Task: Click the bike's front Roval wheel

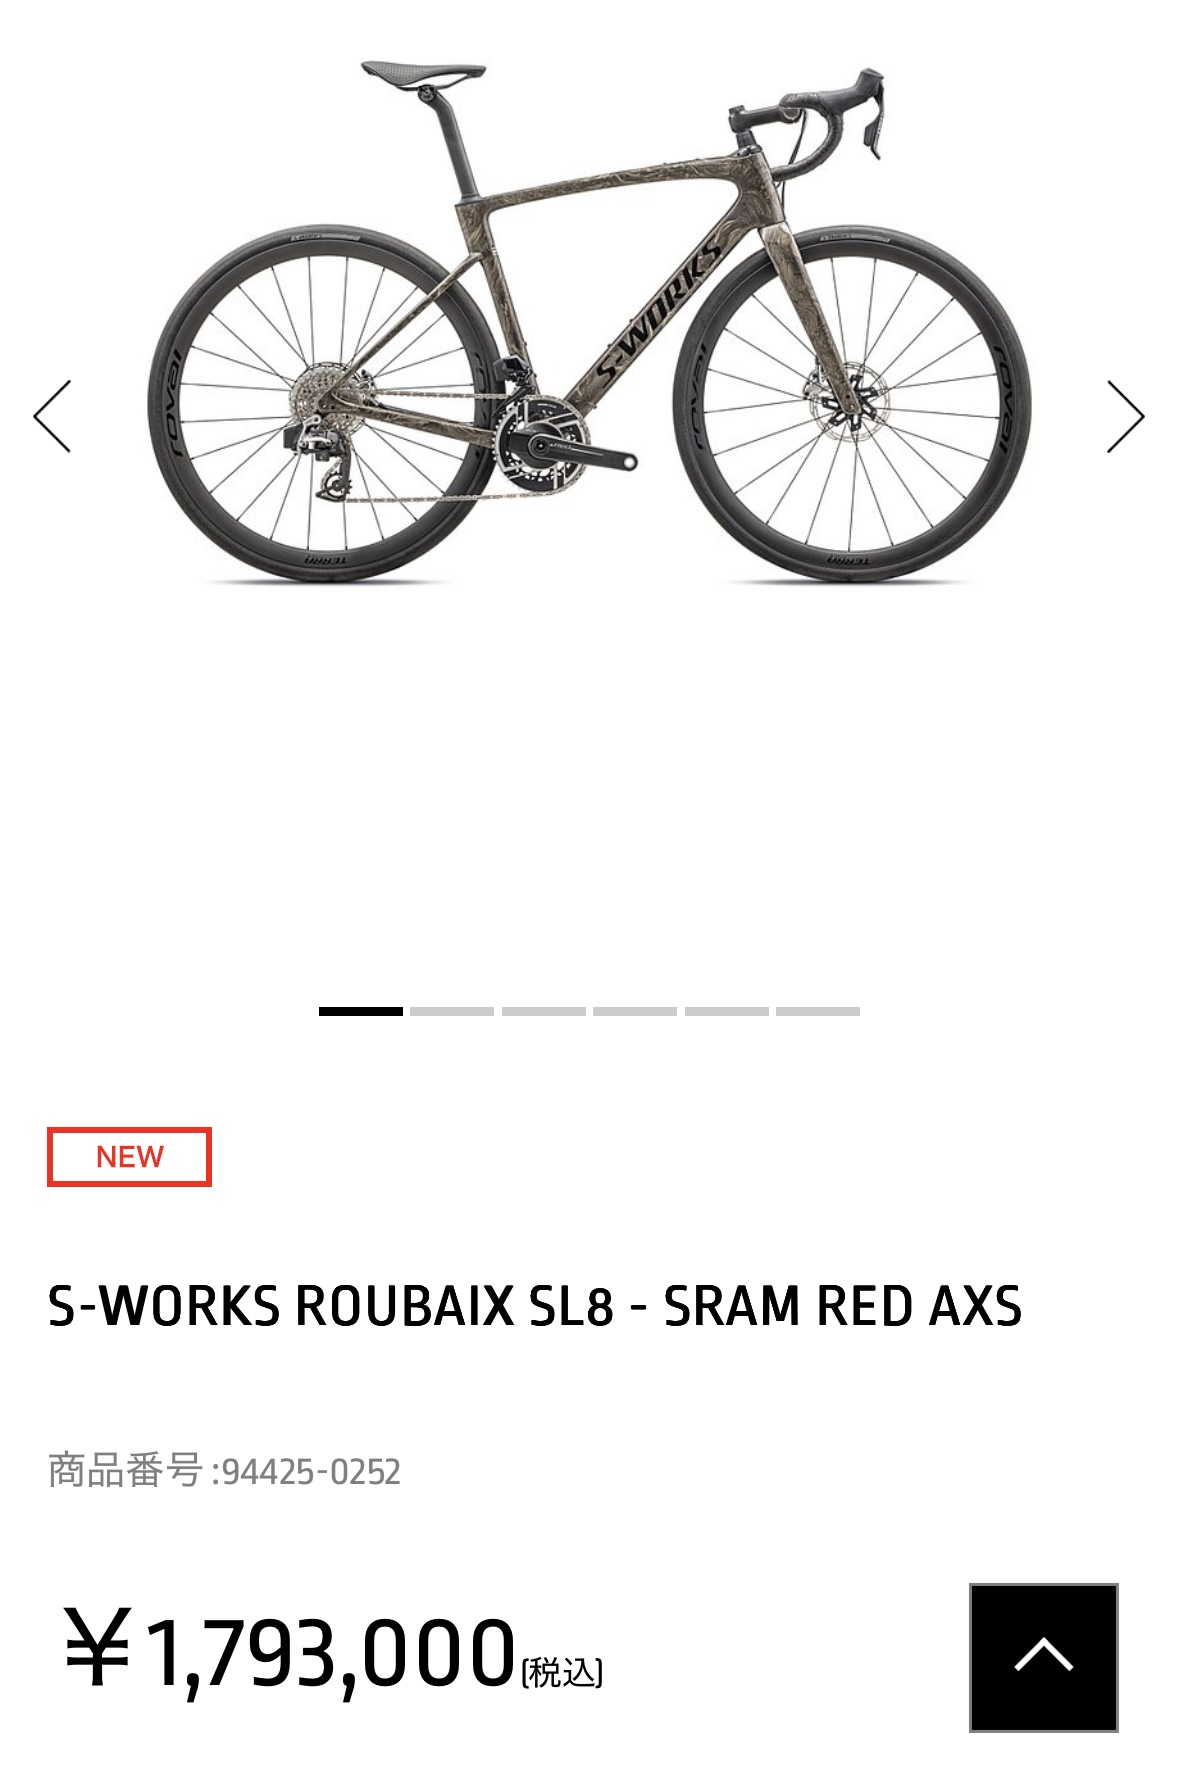Action: pos(851,404)
